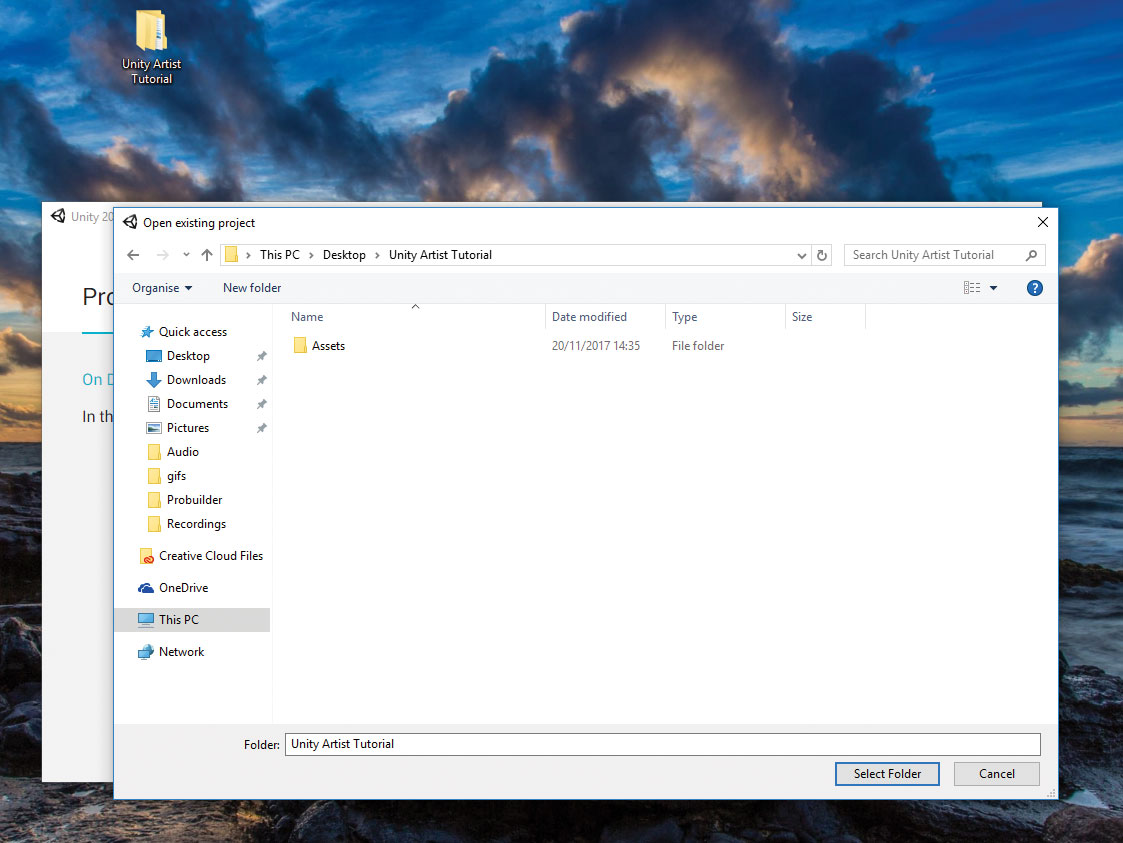Click the Folder name input field
The width and height of the screenshot is (1123, 843).
pyautogui.click(x=662, y=744)
